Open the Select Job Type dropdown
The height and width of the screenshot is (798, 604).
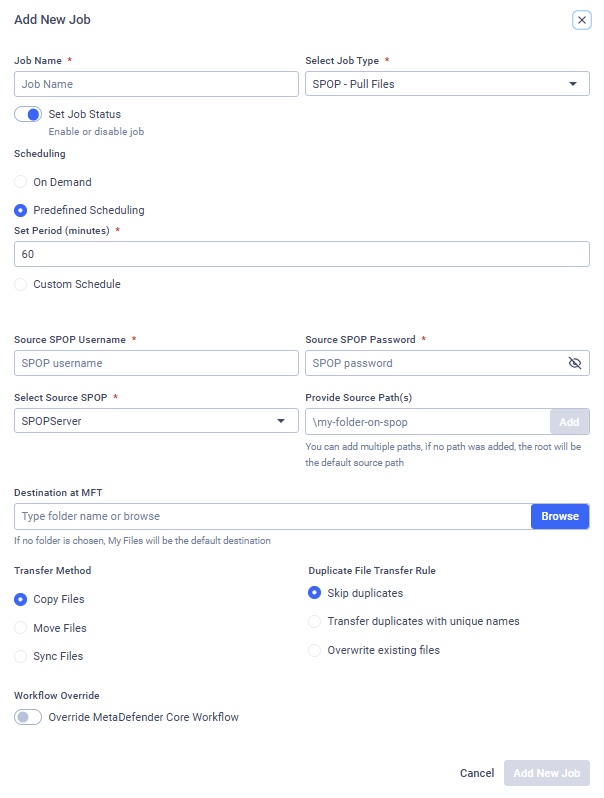pyautogui.click(x=447, y=84)
